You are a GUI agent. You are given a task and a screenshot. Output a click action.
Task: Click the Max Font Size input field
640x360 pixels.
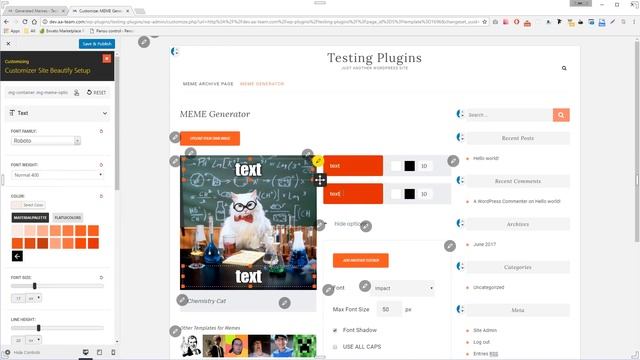(389, 309)
